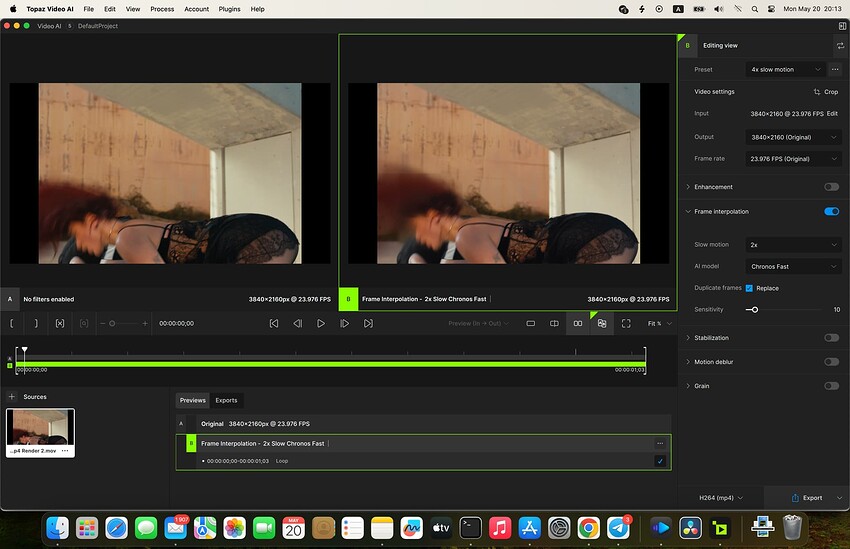
Task: Add a new source with plus icon
Action: 11,397
